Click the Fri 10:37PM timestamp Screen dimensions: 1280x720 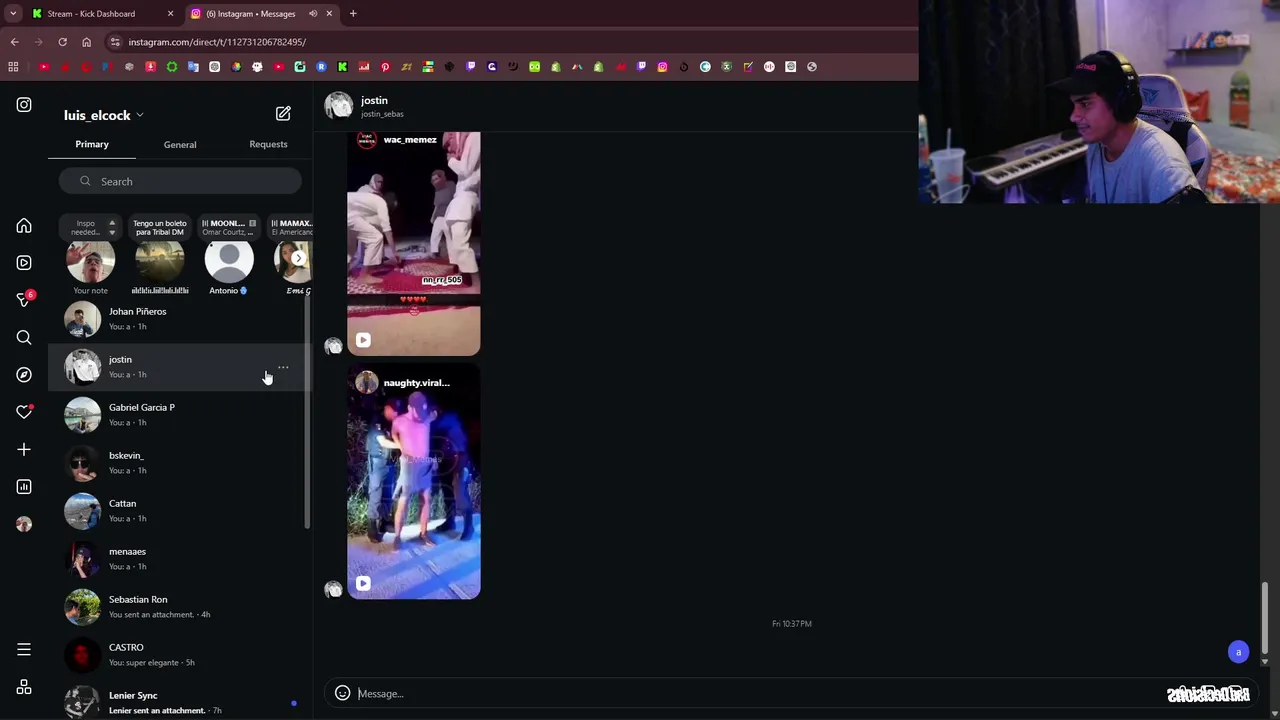(792, 624)
